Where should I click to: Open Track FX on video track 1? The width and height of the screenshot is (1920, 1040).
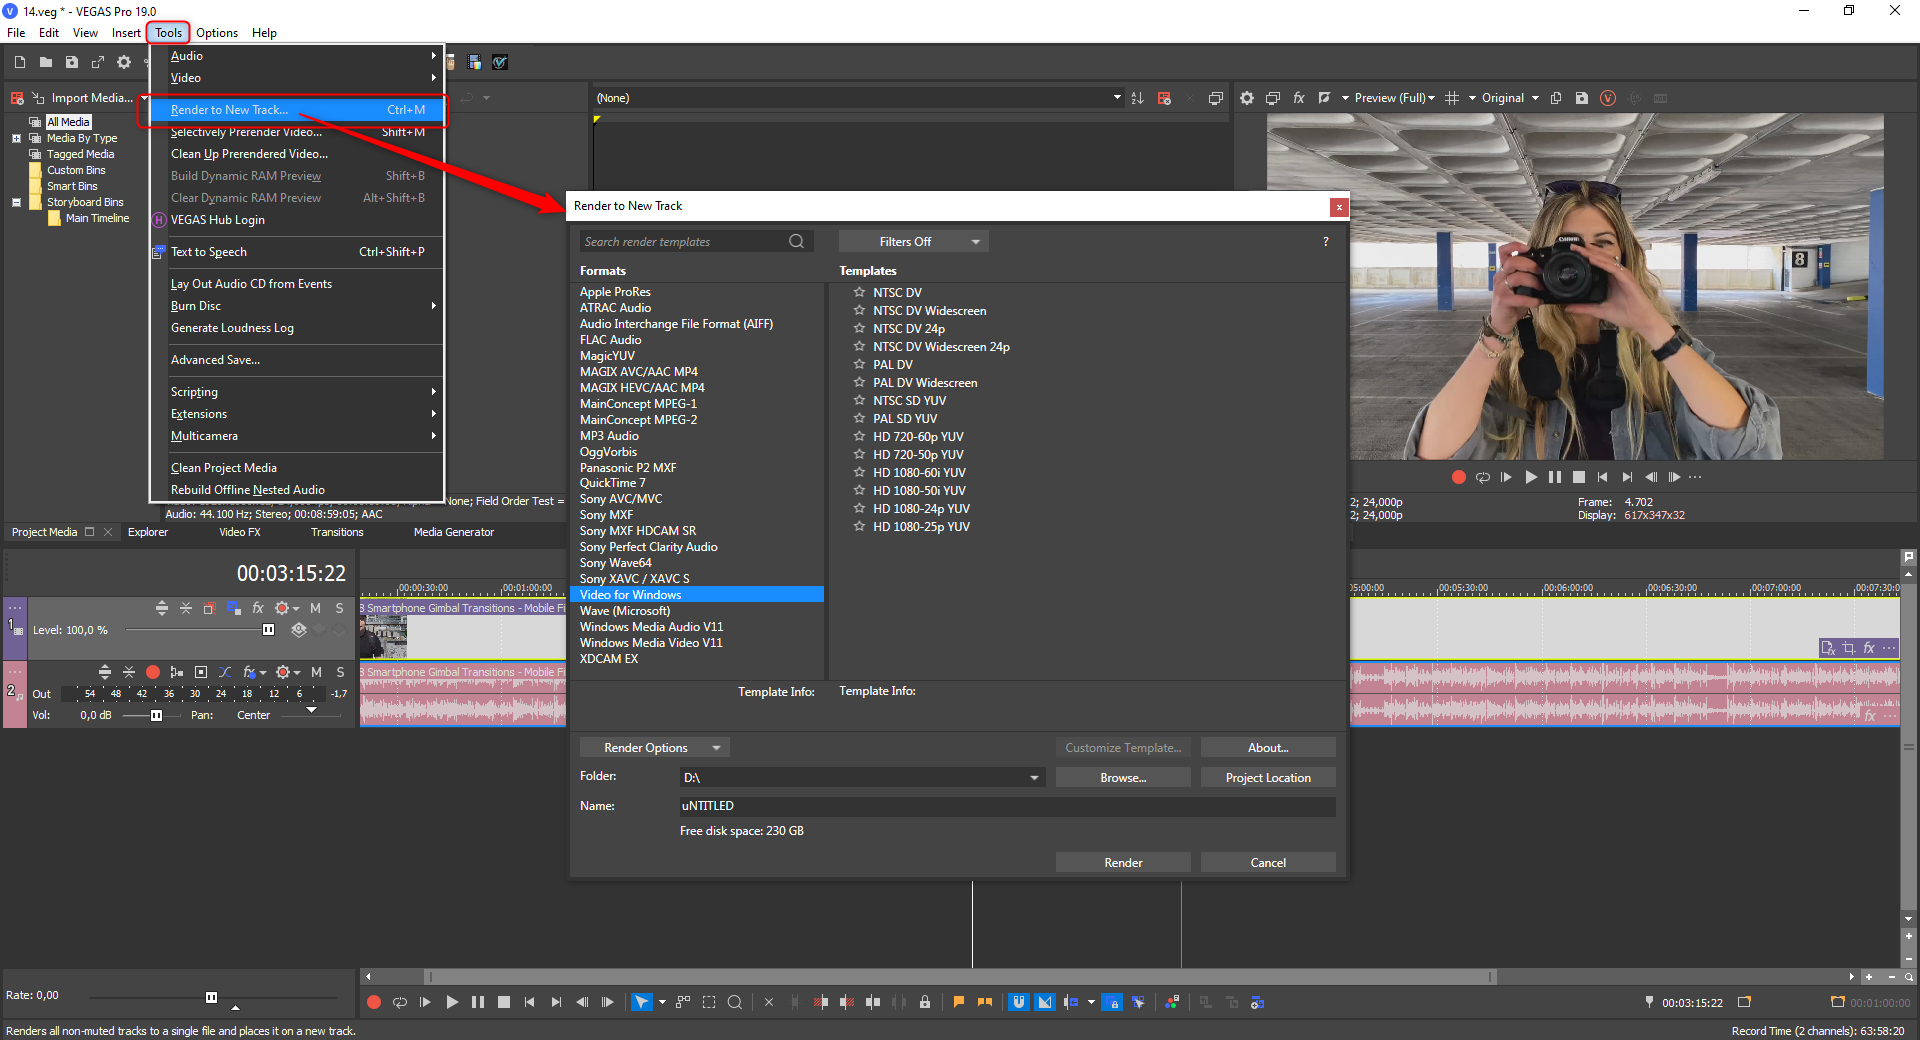(x=258, y=608)
